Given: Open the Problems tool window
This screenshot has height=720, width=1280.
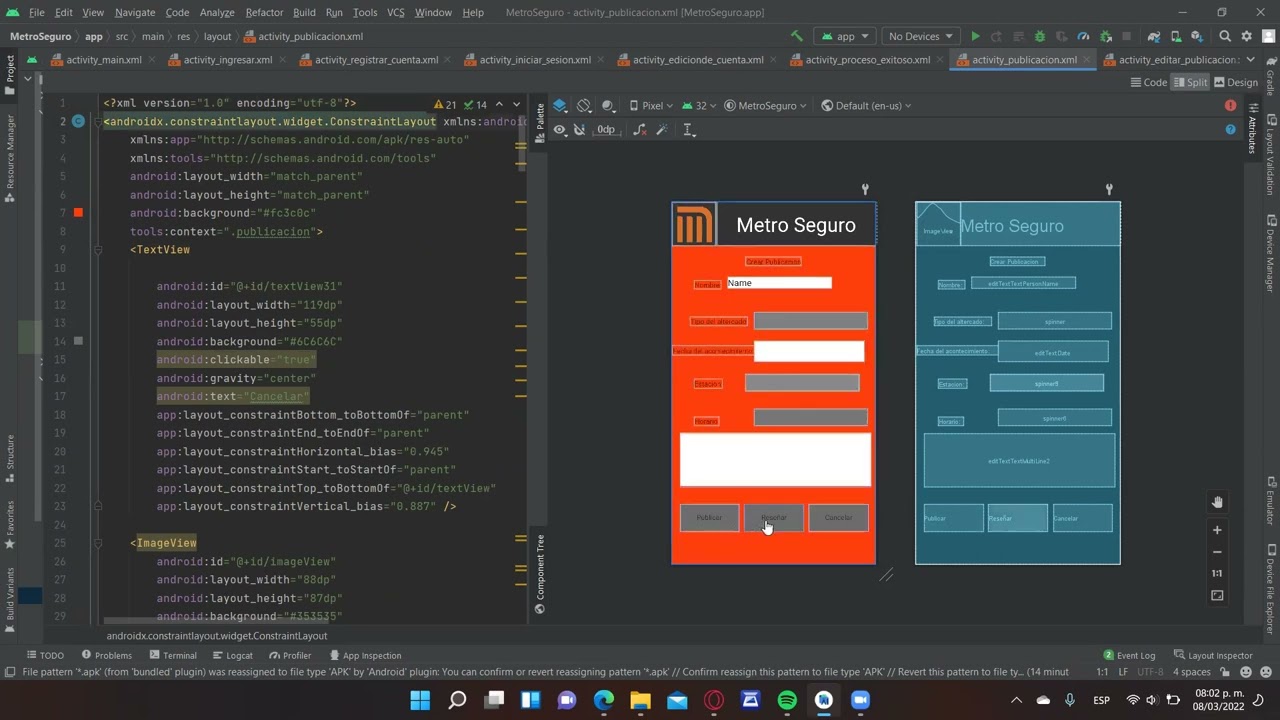Looking at the screenshot, I should pyautogui.click(x=106, y=656).
